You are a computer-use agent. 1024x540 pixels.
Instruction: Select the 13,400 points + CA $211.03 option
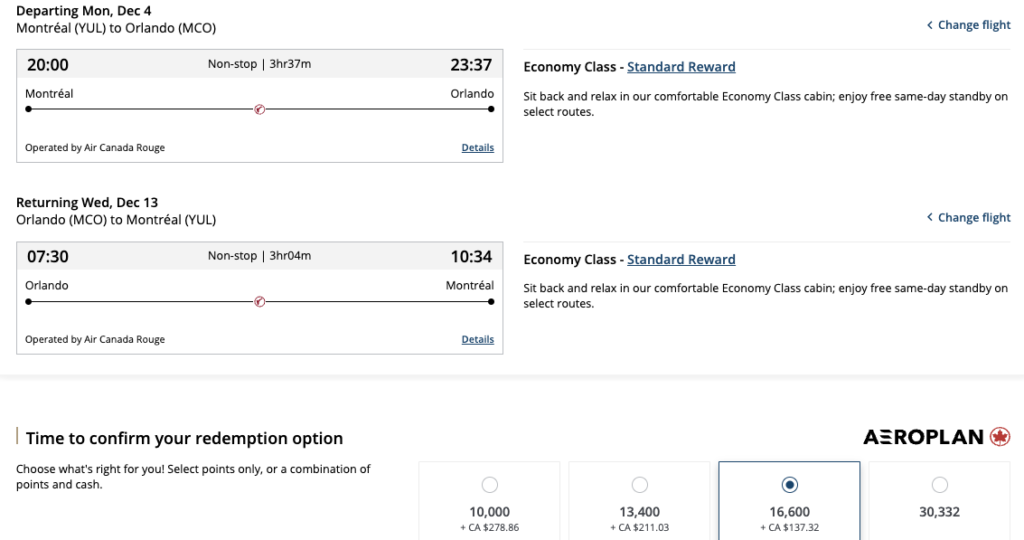pos(639,485)
